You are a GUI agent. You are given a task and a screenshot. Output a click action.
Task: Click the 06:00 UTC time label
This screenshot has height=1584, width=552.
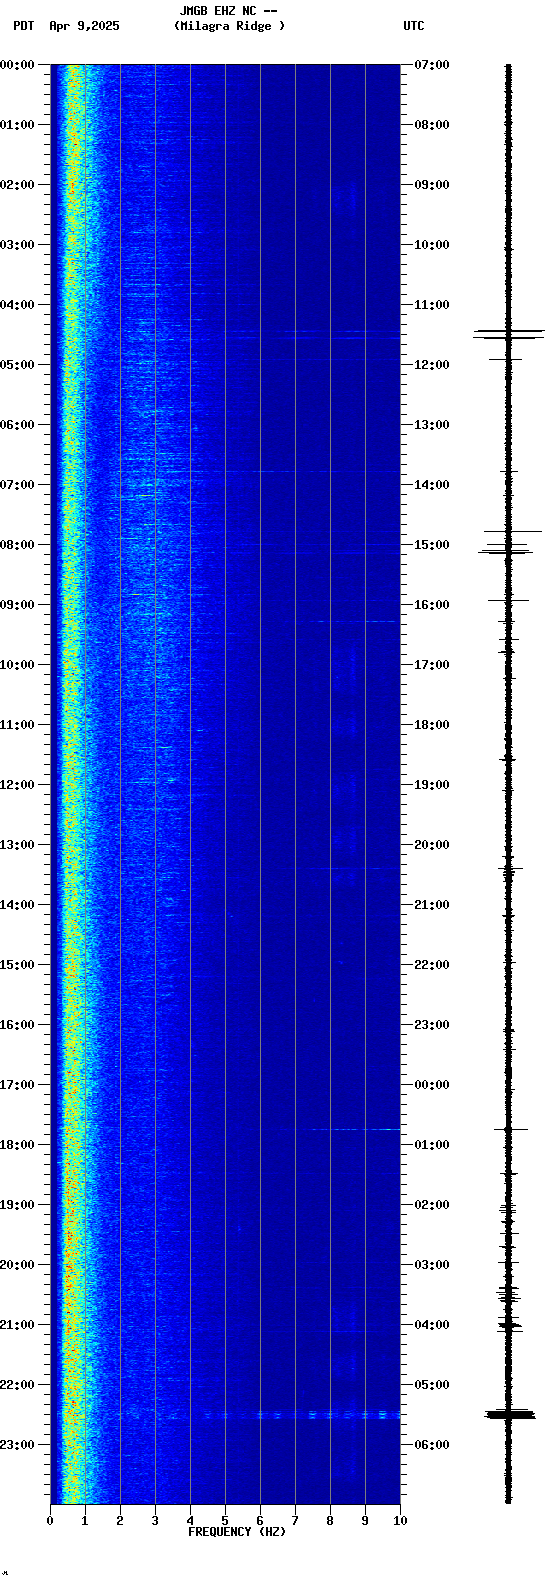432,1445
